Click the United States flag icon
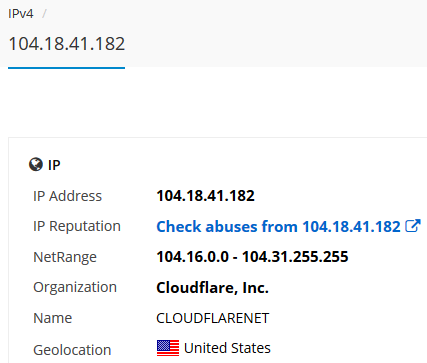 168,348
